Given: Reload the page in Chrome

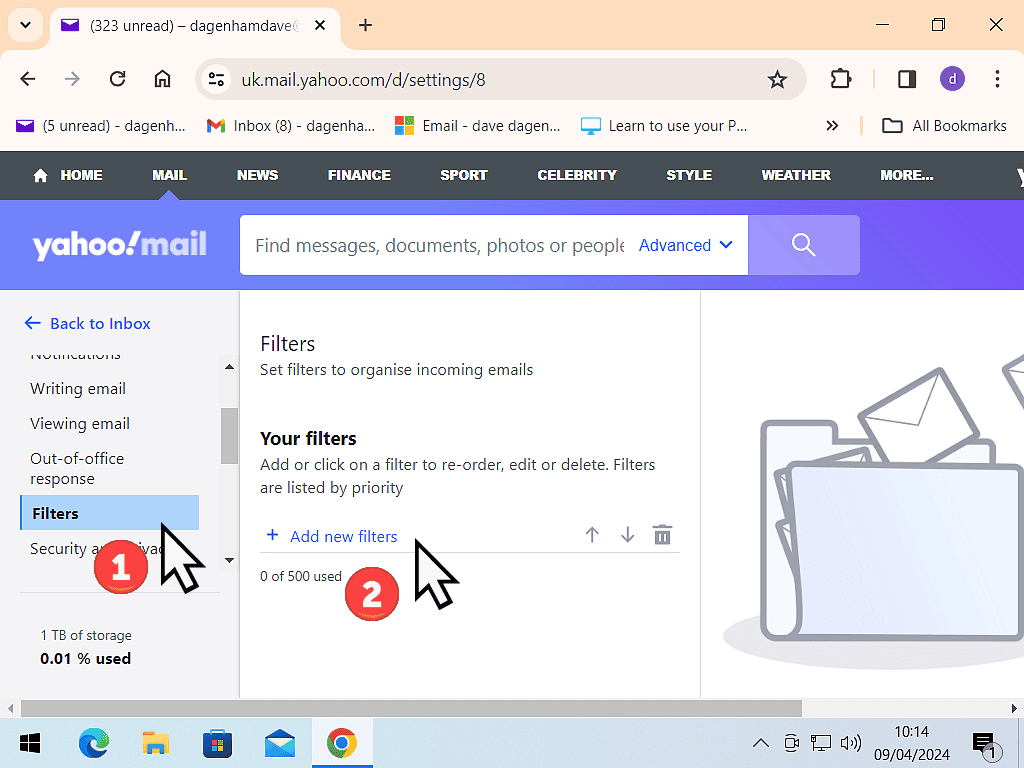Looking at the screenshot, I should pos(117,79).
